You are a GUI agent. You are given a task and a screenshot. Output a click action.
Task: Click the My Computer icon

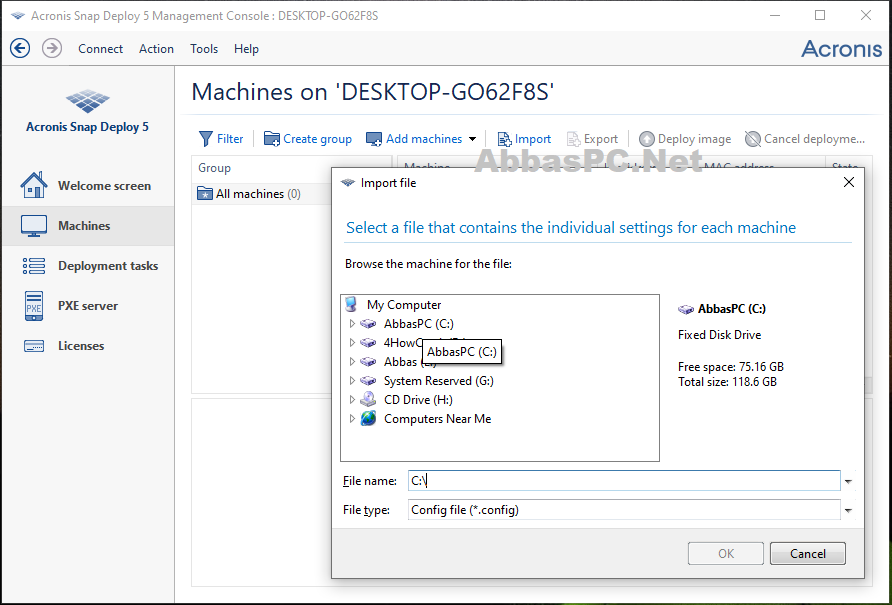tap(352, 304)
